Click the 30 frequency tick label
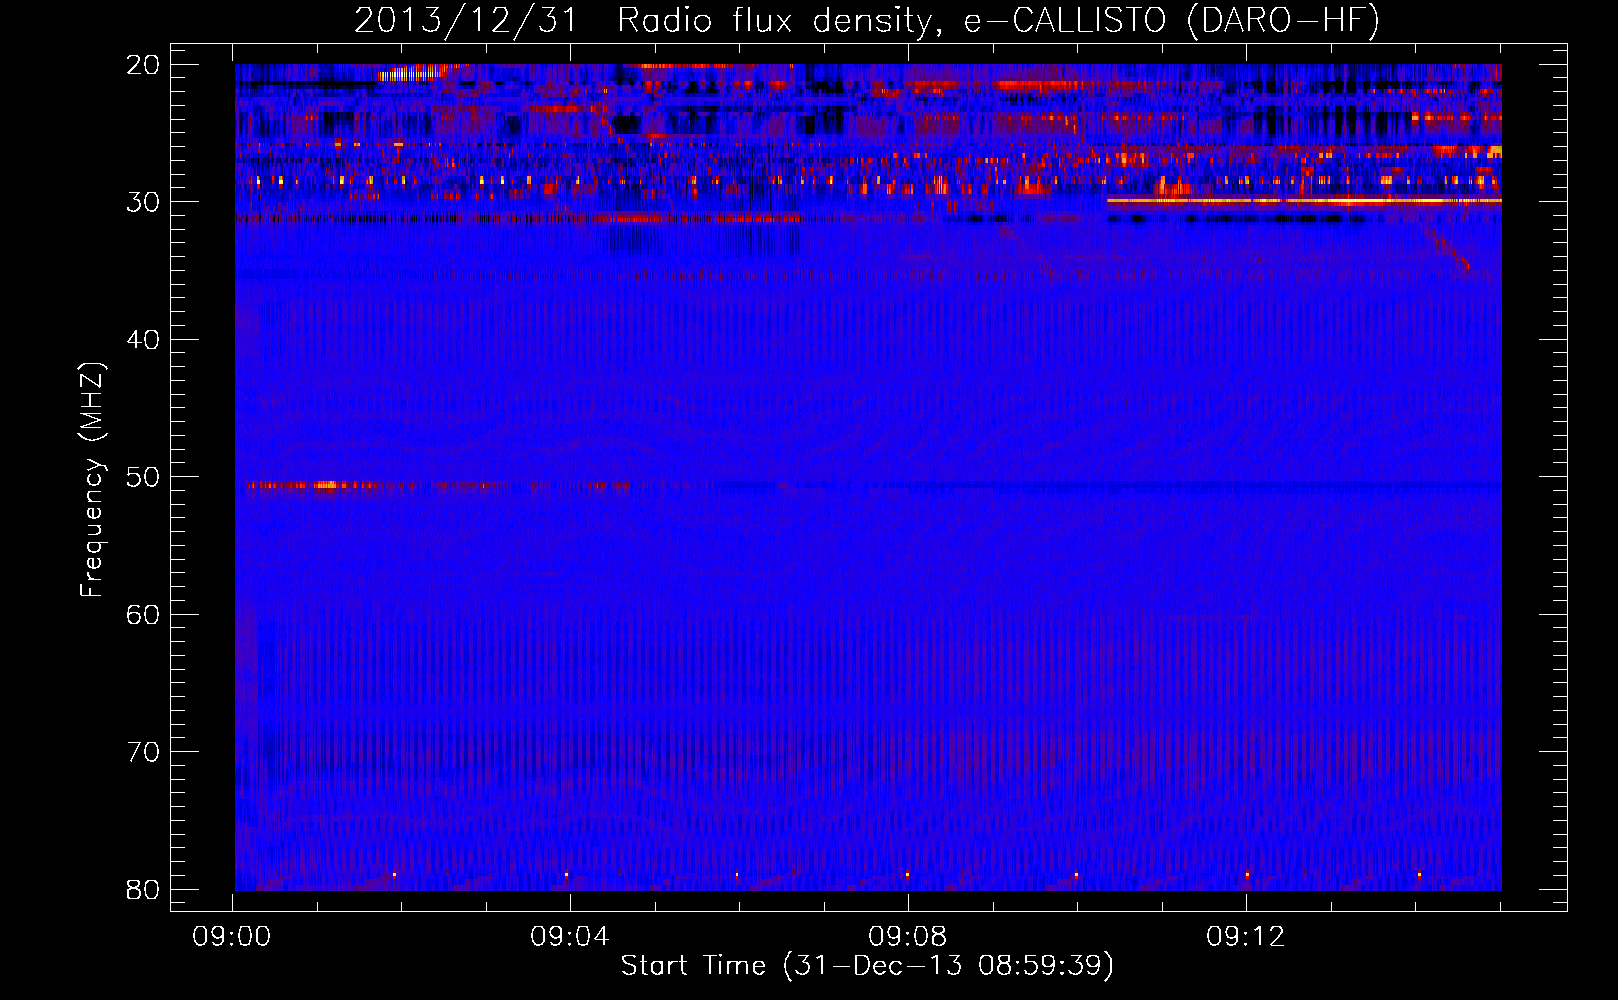1618x1000 pixels. (144, 202)
